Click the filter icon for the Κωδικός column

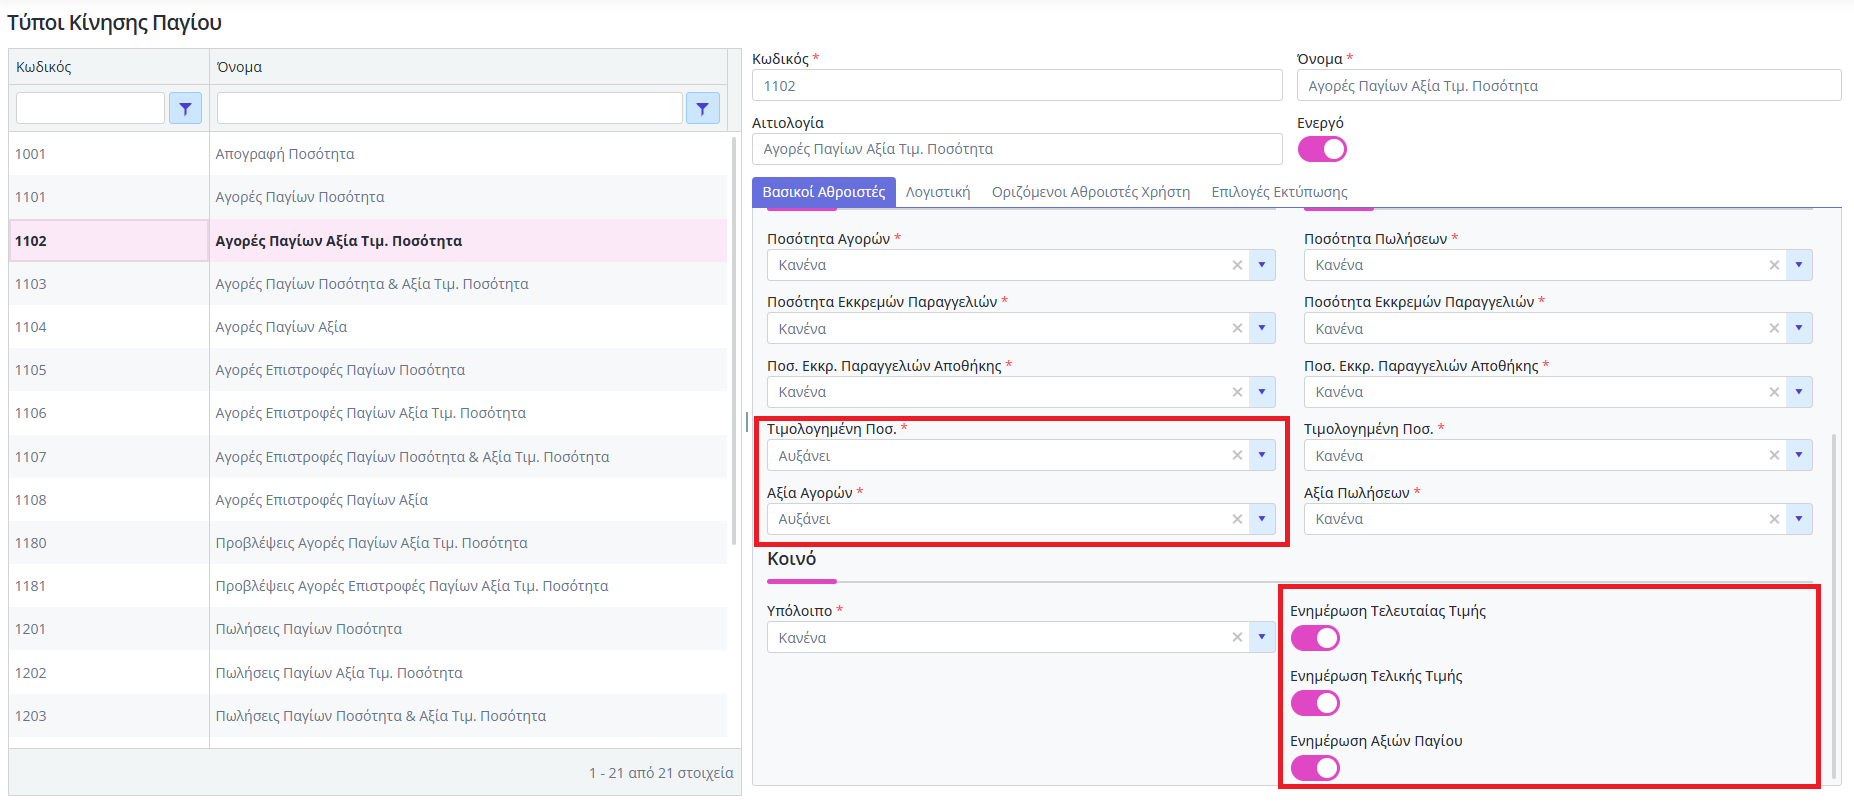185,108
